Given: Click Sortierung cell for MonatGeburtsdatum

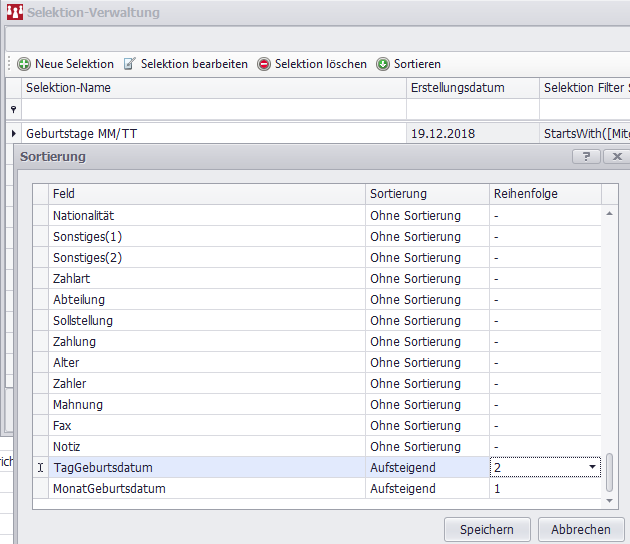Looking at the screenshot, I should tap(426, 489).
